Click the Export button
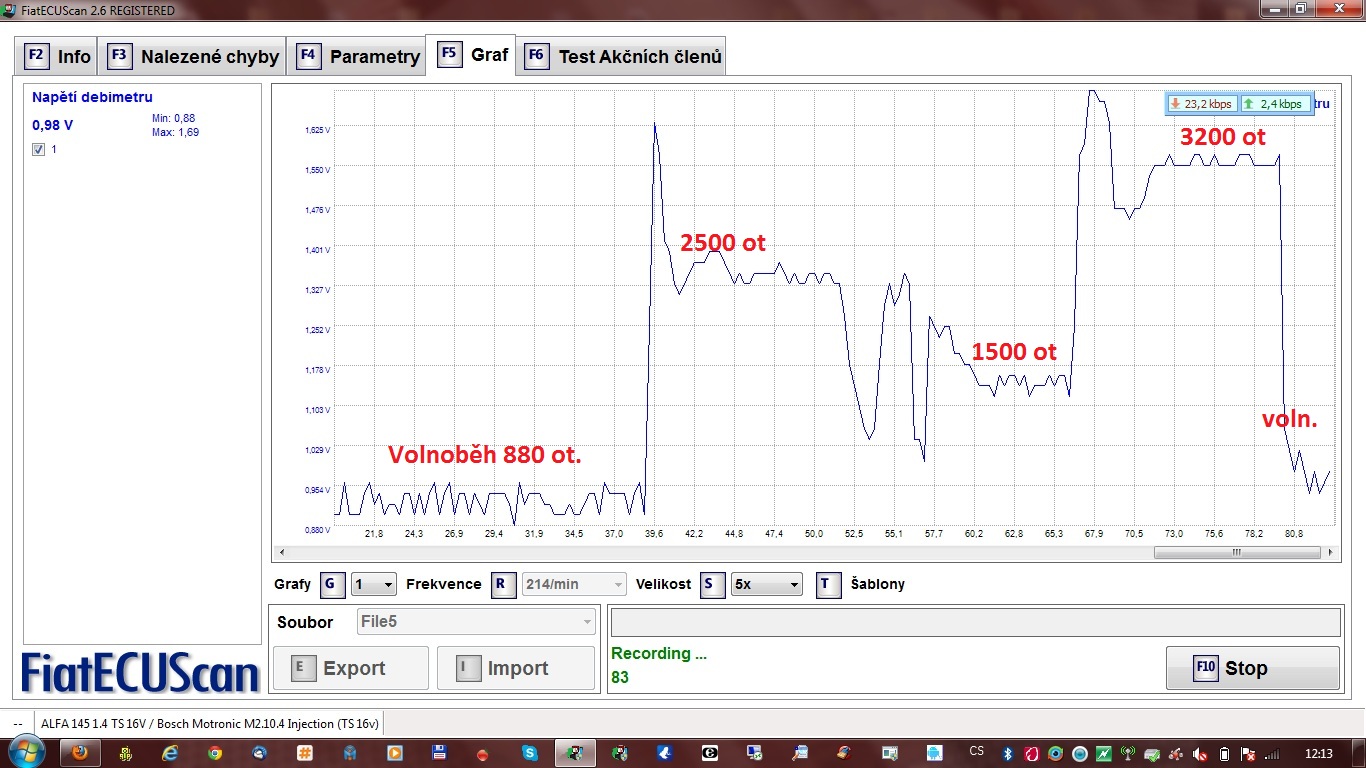The height and width of the screenshot is (768, 1366). [351, 668]
